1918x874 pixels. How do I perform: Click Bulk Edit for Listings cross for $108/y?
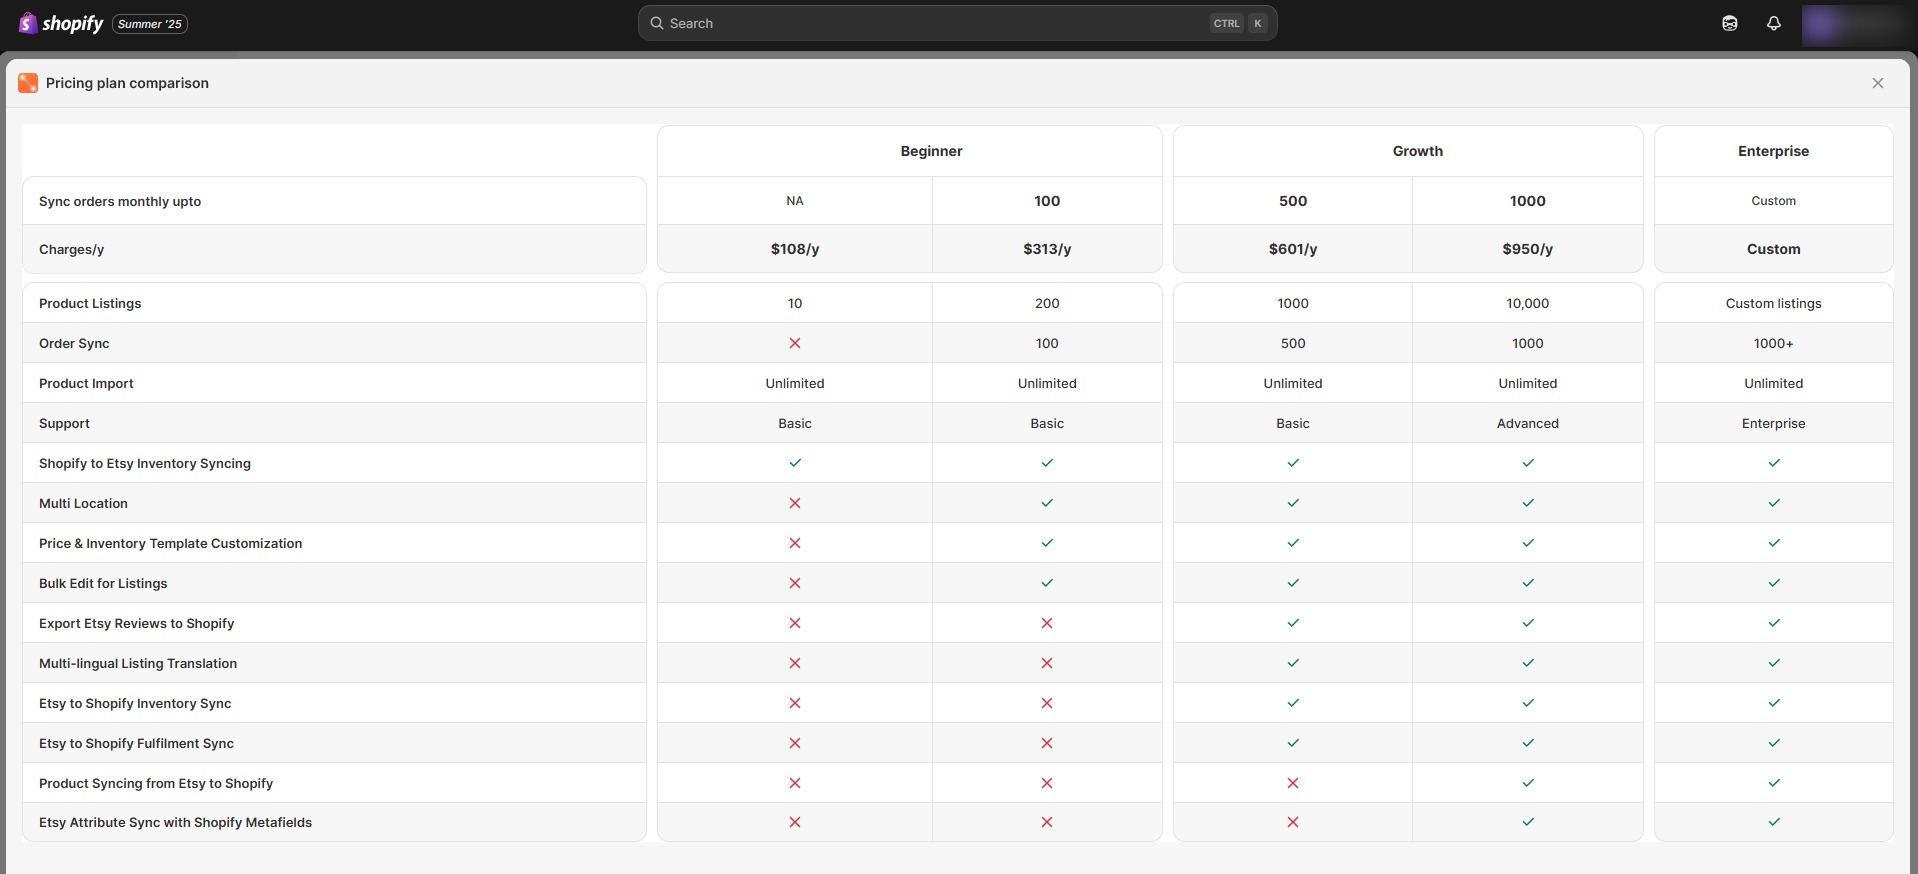pyautogui.click(x=795, y=583)
